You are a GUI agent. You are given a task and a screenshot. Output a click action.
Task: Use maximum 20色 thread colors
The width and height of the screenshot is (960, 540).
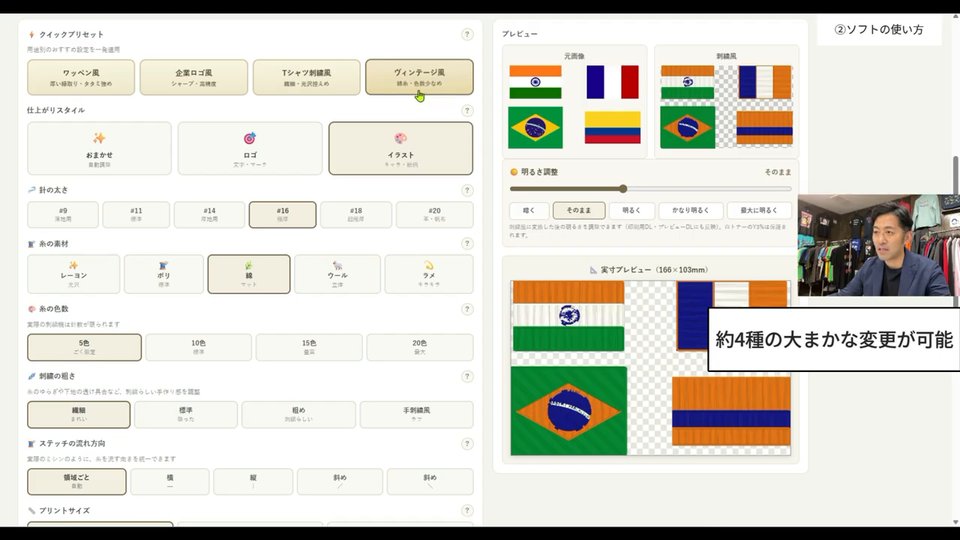click(419, 347)
